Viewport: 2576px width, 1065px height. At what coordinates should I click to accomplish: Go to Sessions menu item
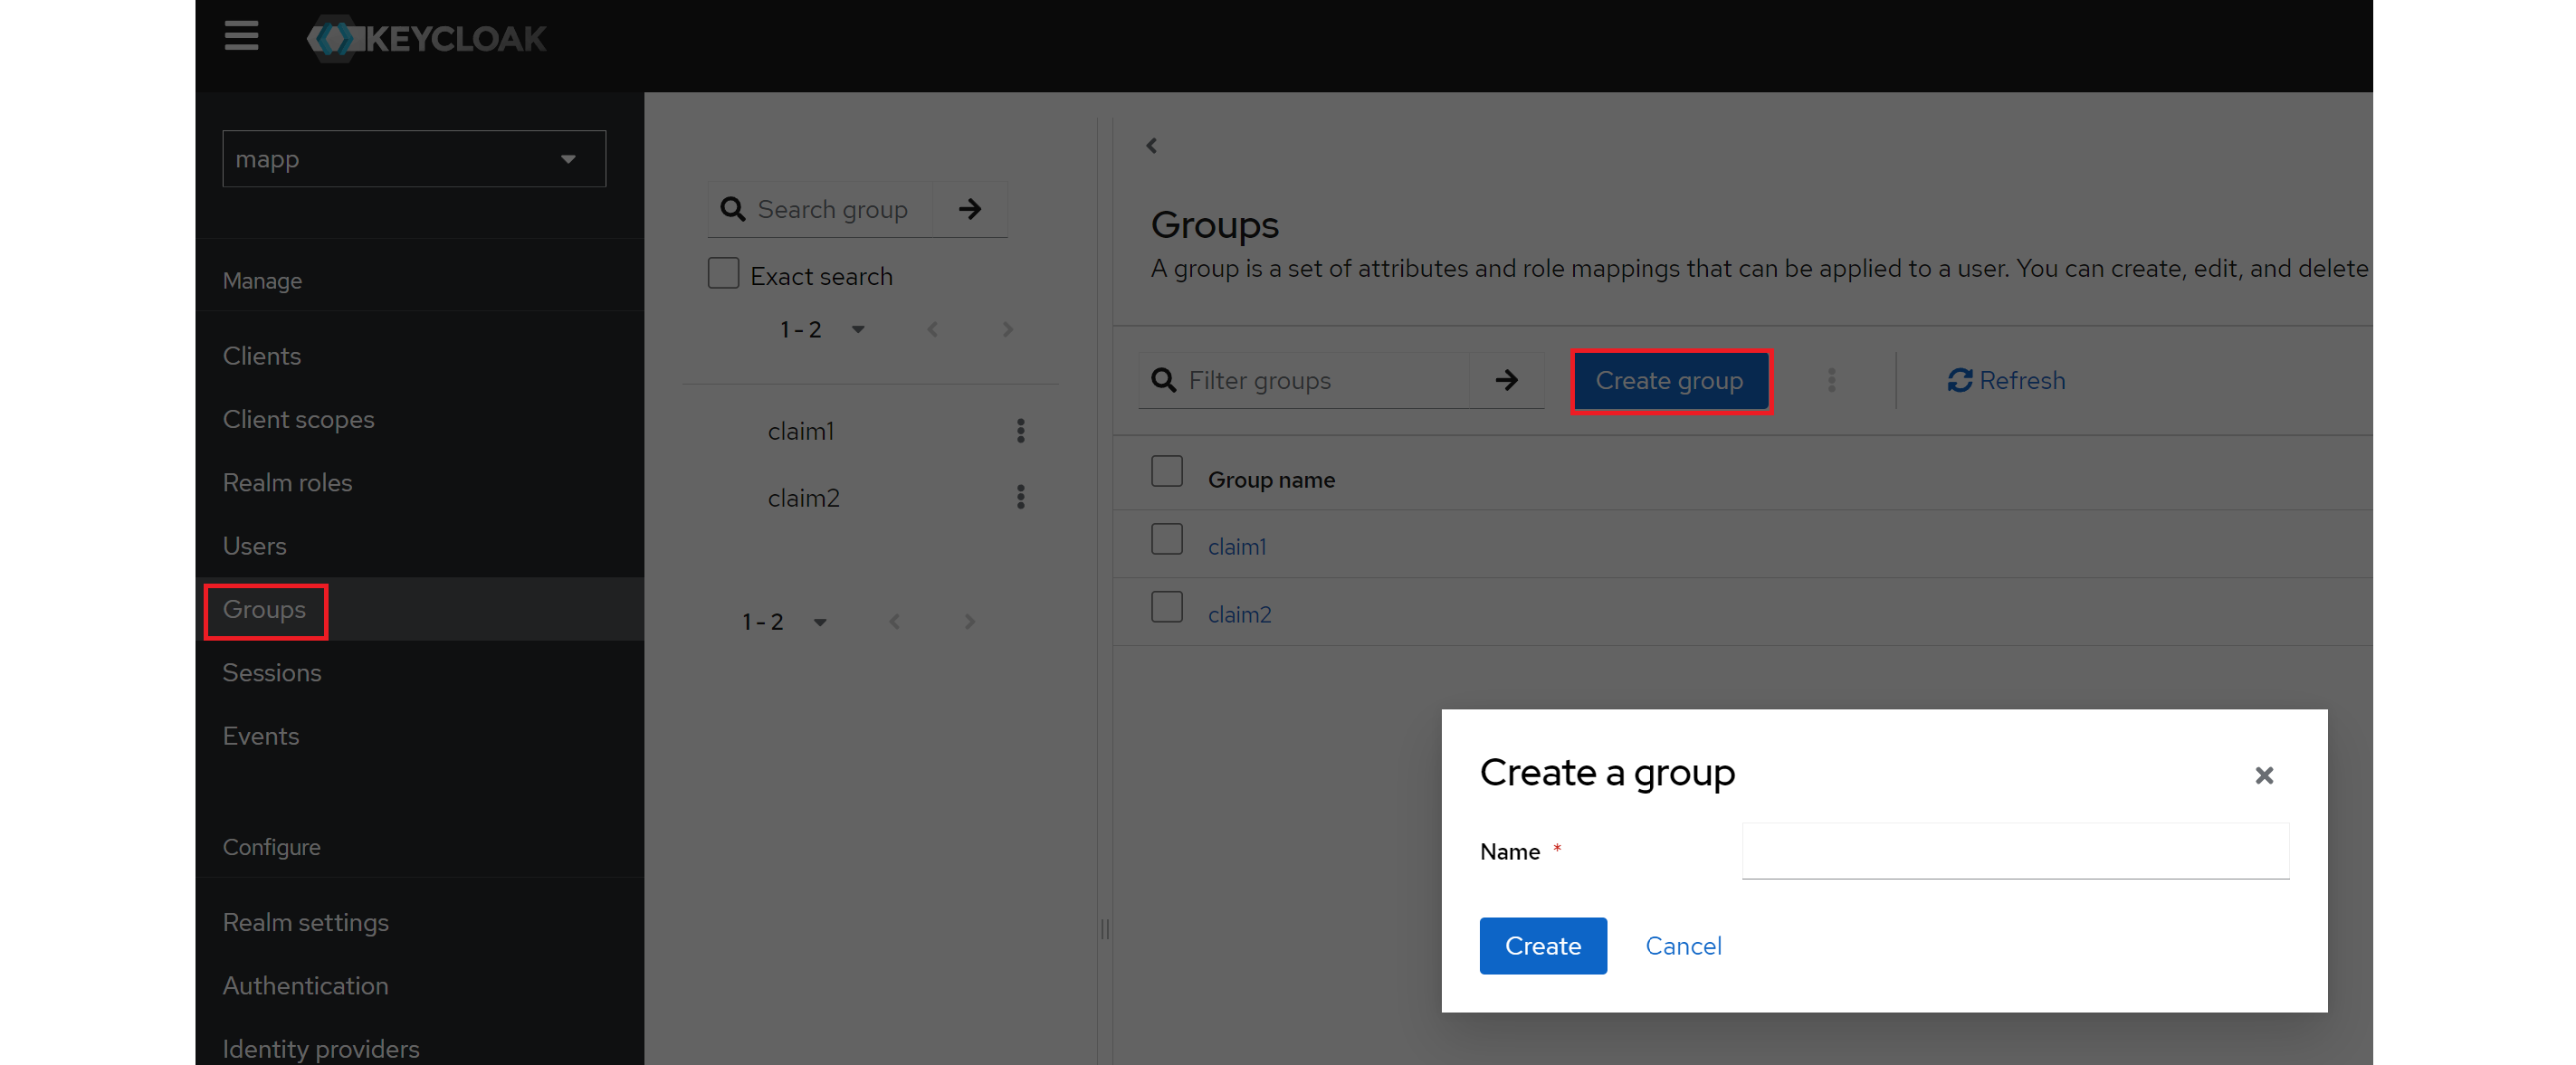[272, 673]
